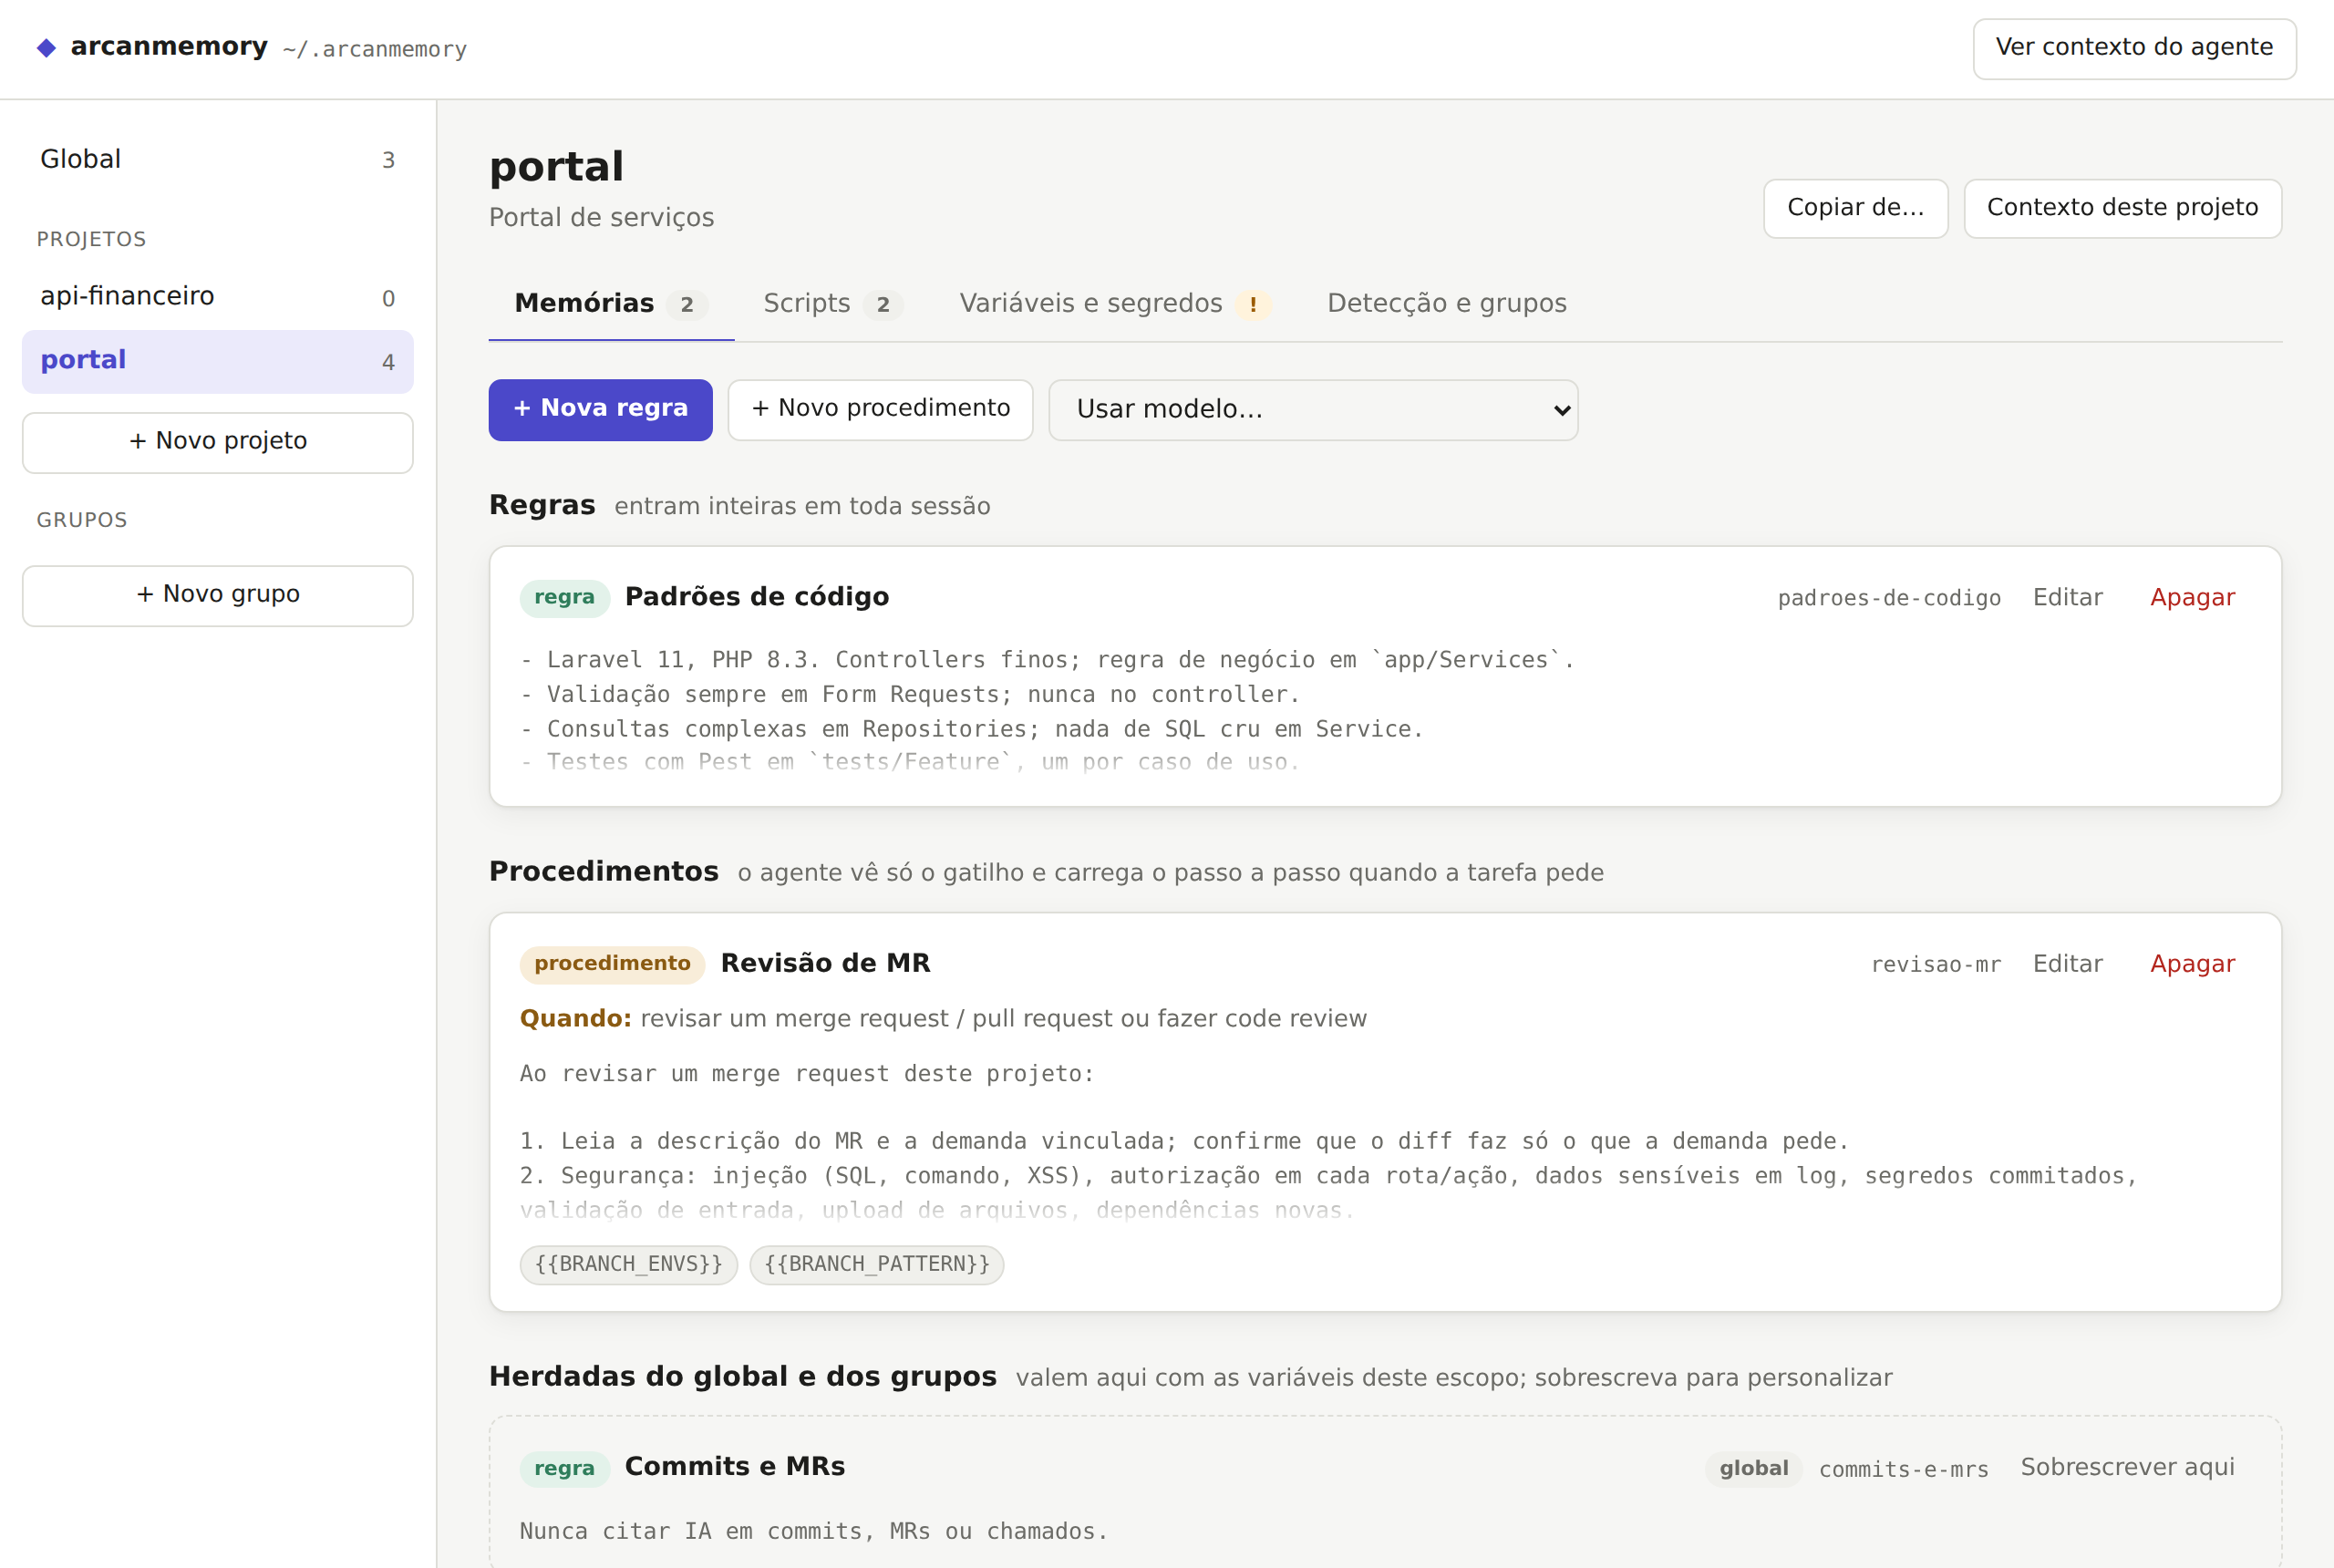2334x1568 pixels.
Task: Edit the Revisão de MR procedure
Action: [2067, 964]
